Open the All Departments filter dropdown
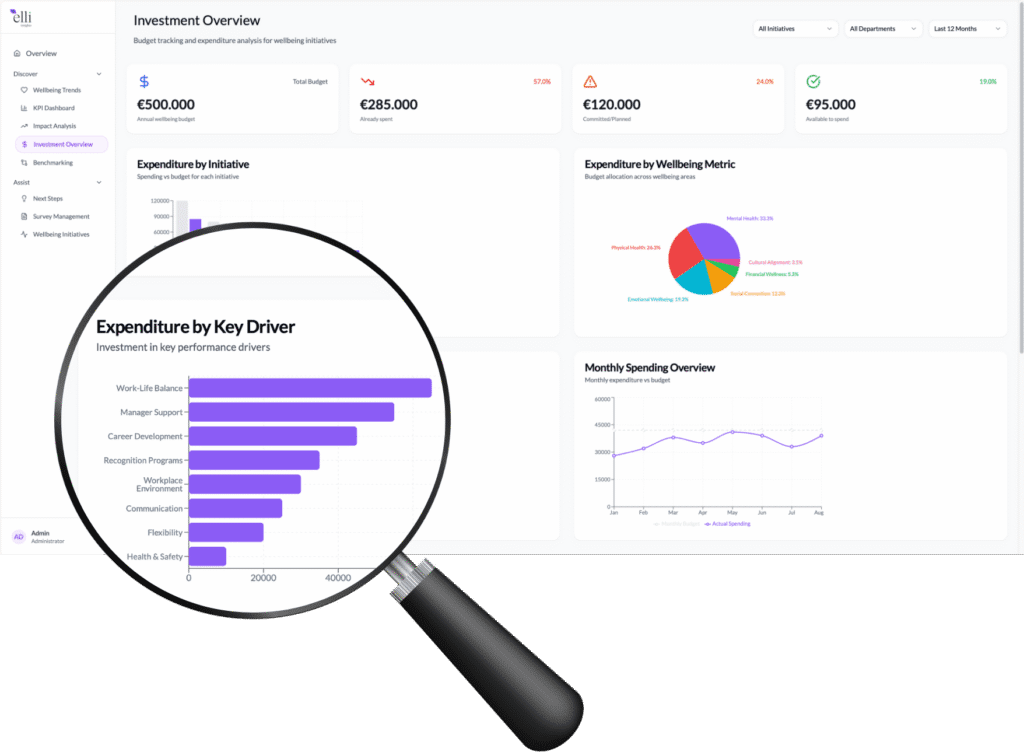Screen dimensions: 1024x752 pos(883,29)
